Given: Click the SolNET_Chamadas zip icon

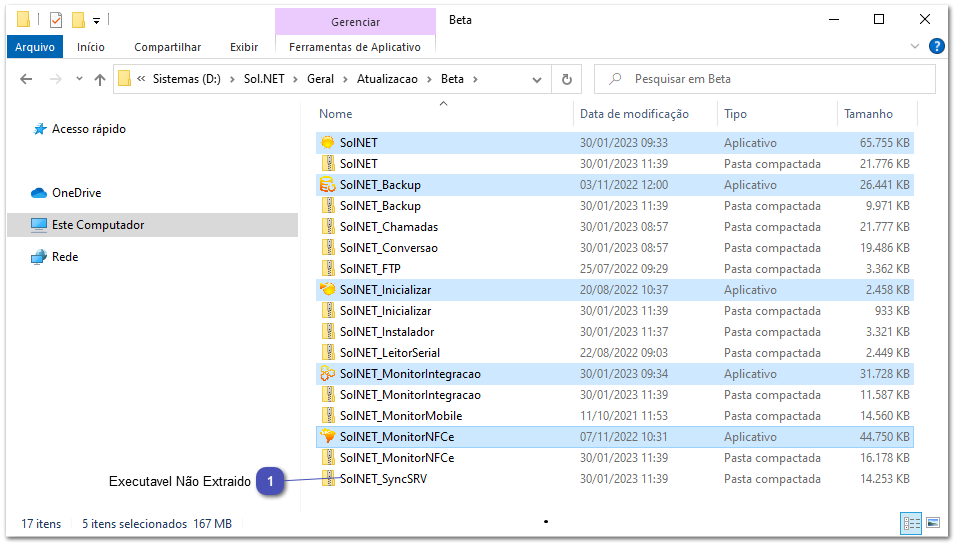Looking at the screenshot, I should [x=328, y=227].
